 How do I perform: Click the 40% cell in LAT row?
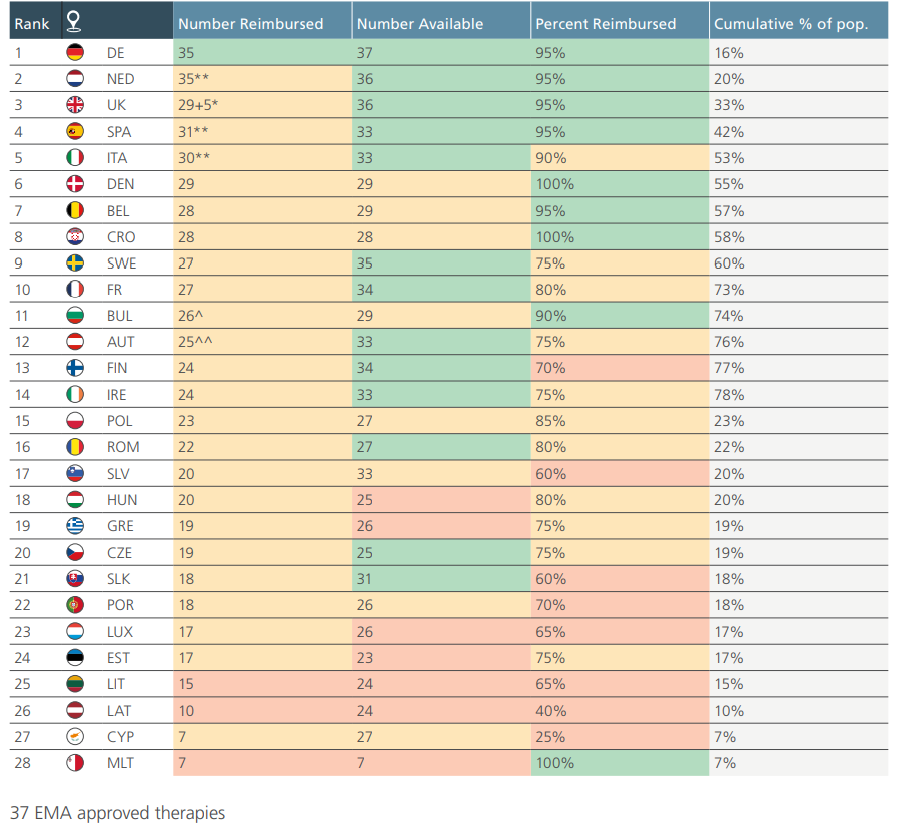pos(620,711)
